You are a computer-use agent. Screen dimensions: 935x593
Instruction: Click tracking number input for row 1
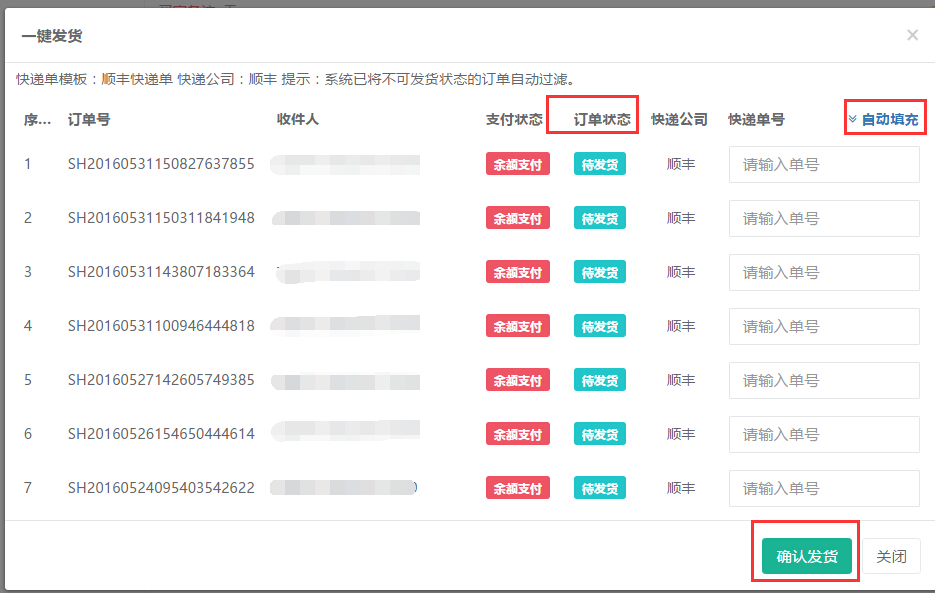824,164
